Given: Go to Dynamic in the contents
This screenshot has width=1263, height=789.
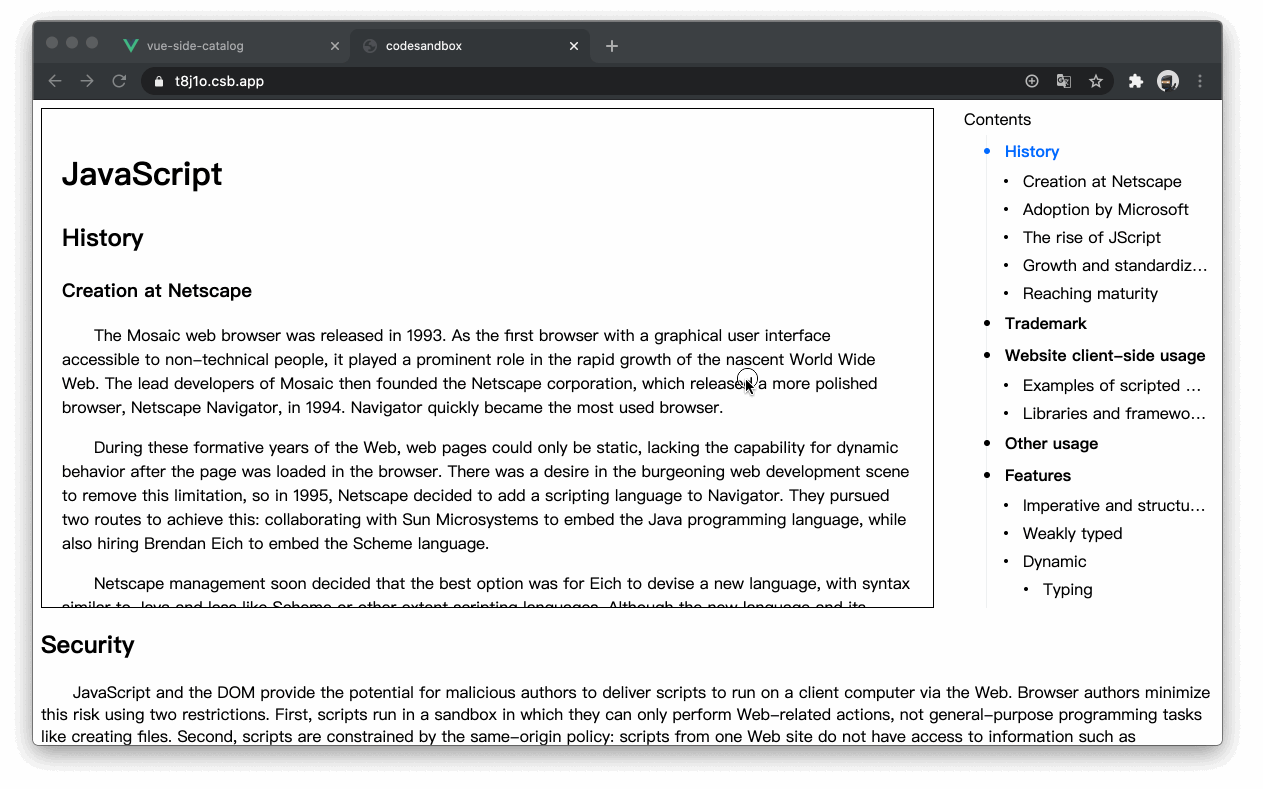Looking at the screenshot, I should (x=1054, y=561).
